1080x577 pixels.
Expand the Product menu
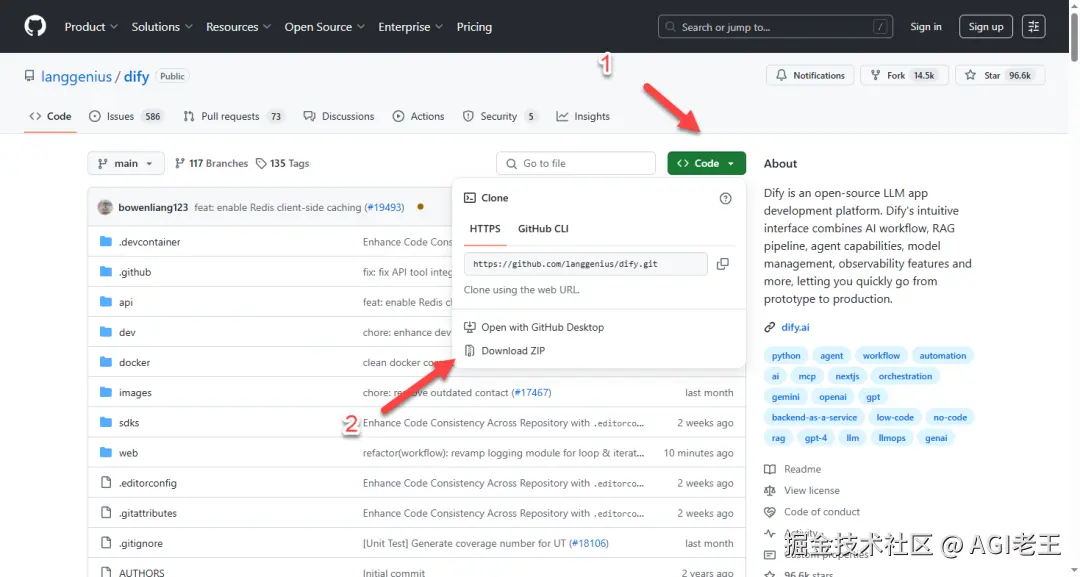91,27
